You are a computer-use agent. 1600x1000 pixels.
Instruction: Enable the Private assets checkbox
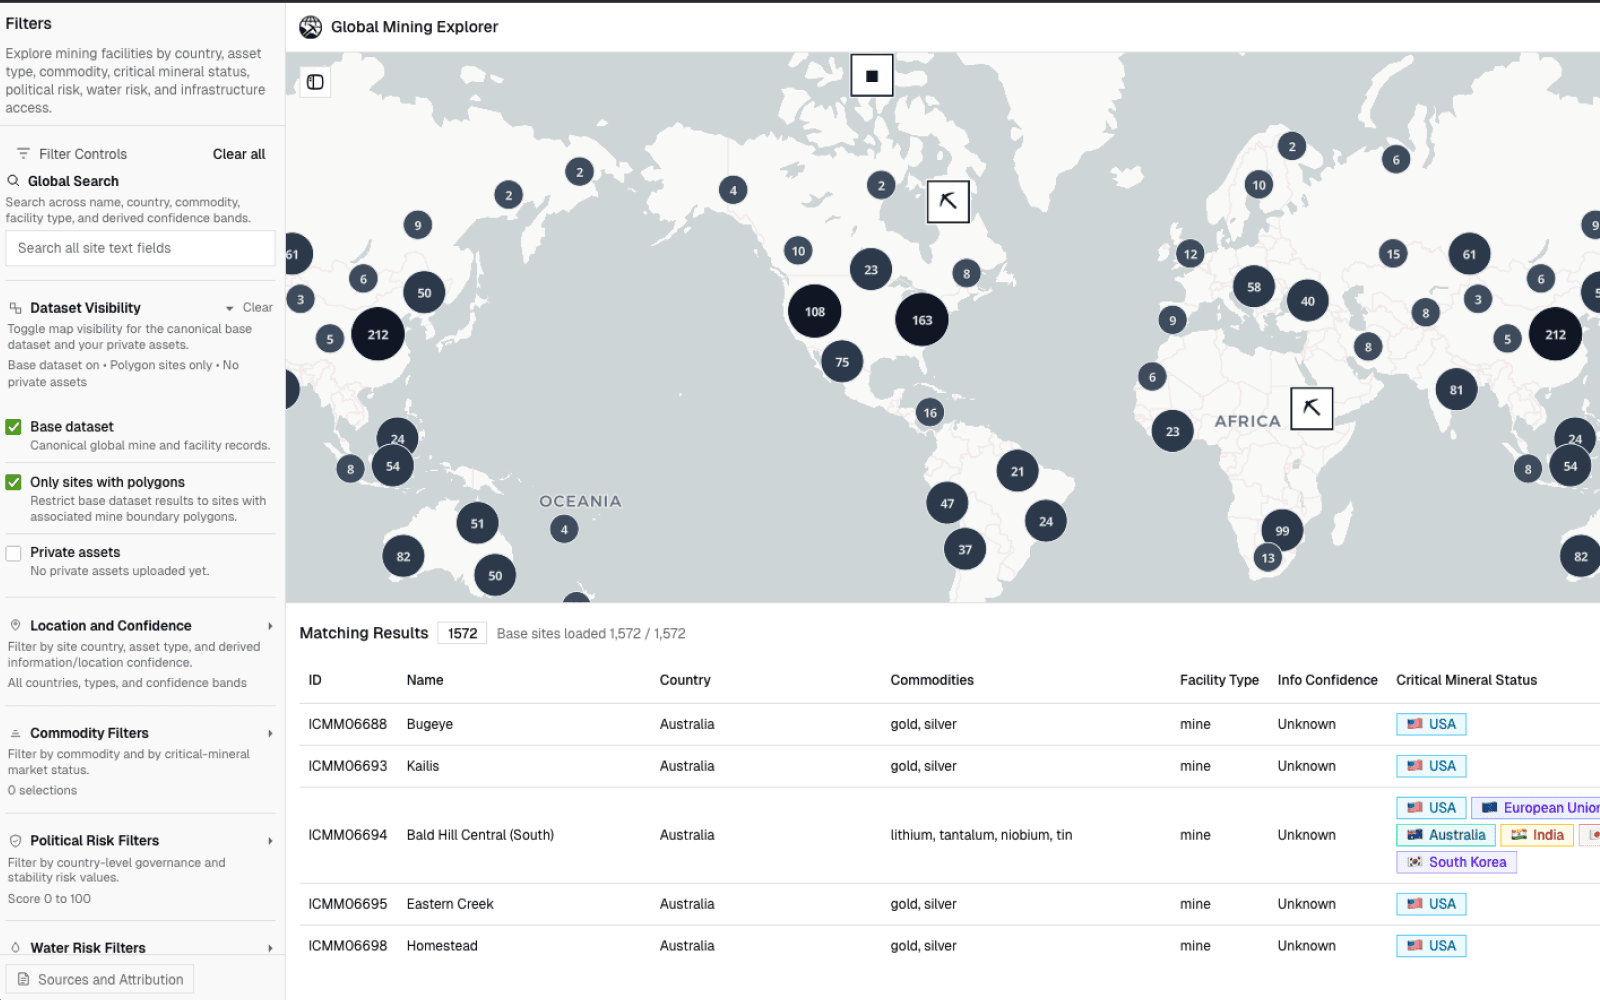[x=14, y=553]
